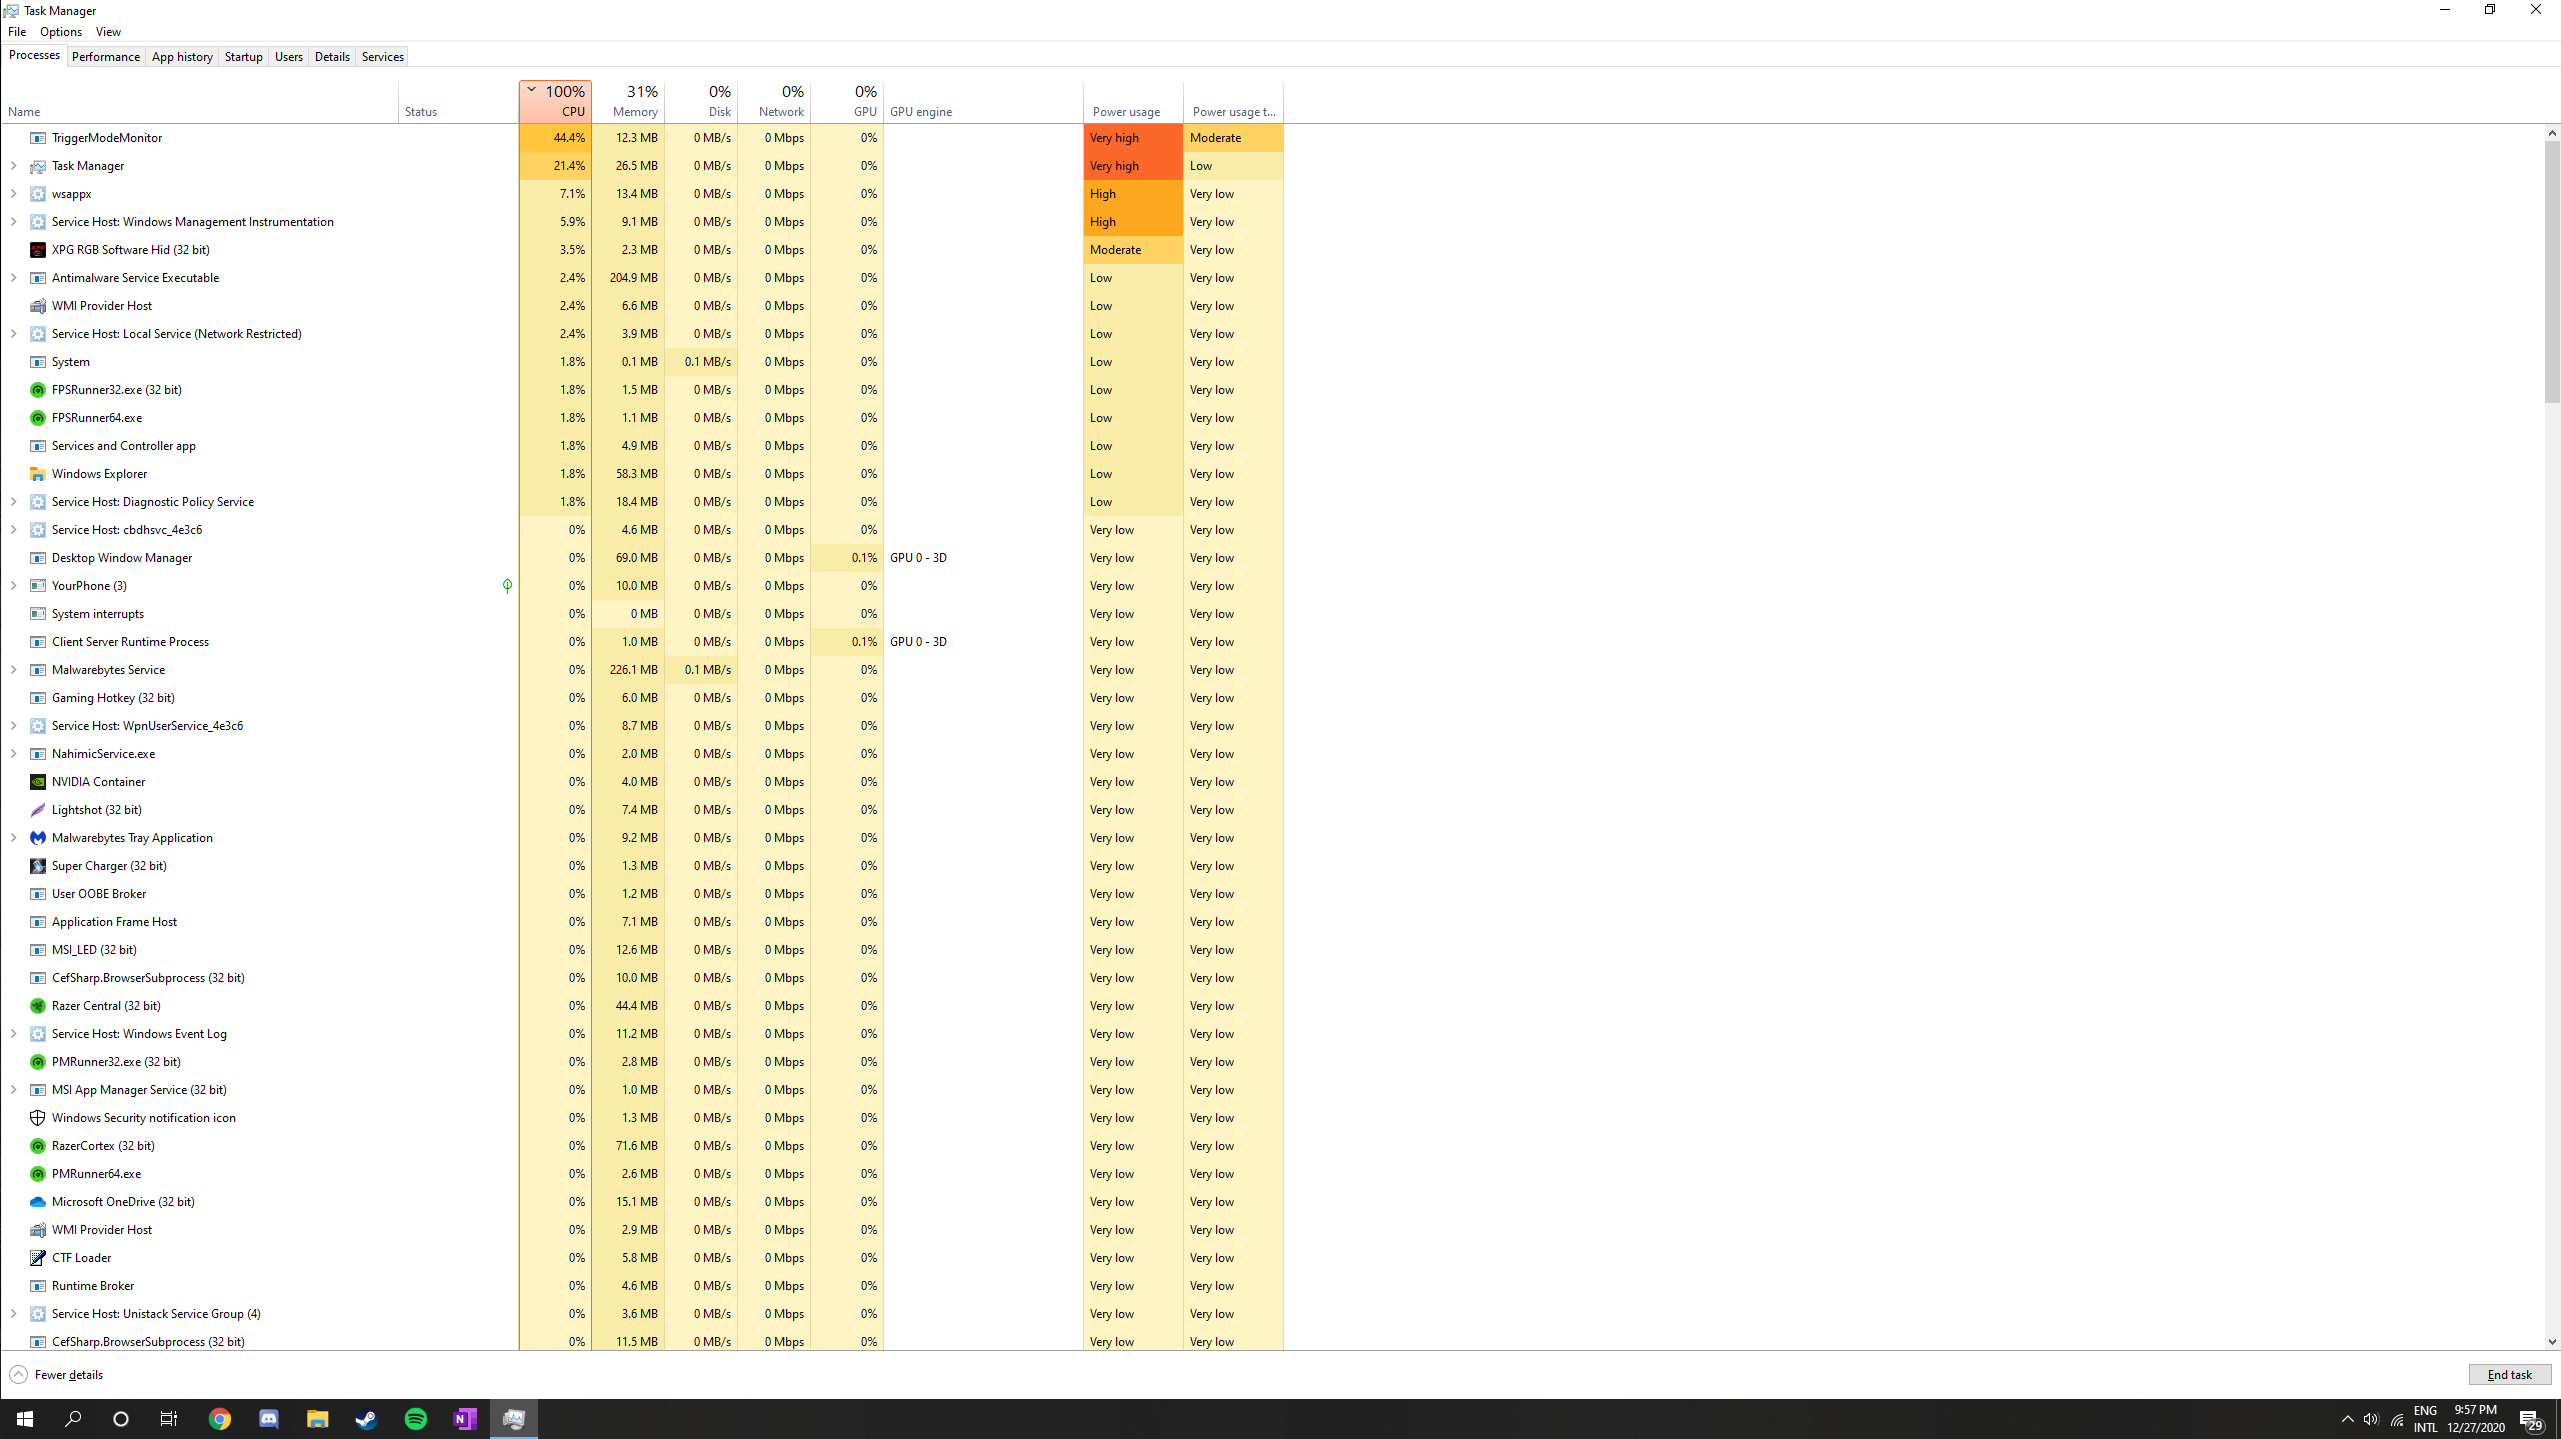The image size is (2561, 1439).
Task: Click Fewer details to collapse view
Action: pos(57,1375)
